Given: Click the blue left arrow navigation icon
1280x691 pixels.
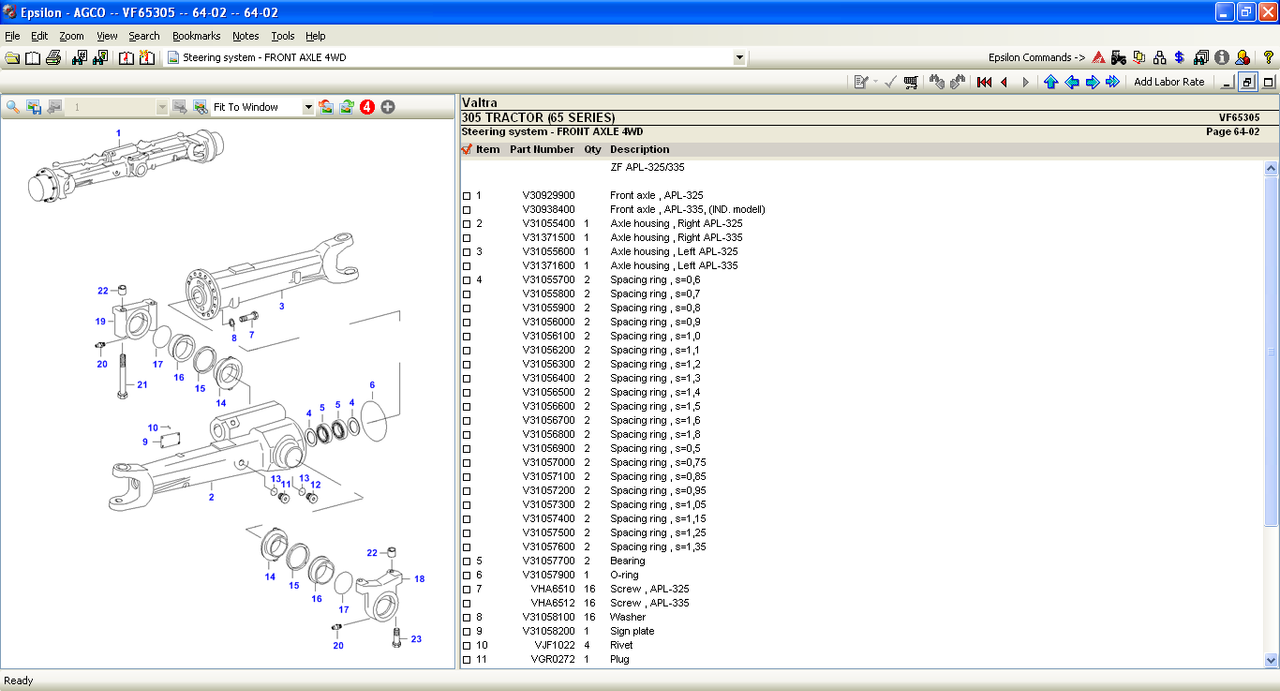Looking at the screenshot, I should pyautogui.click(x=1071, y=82).
